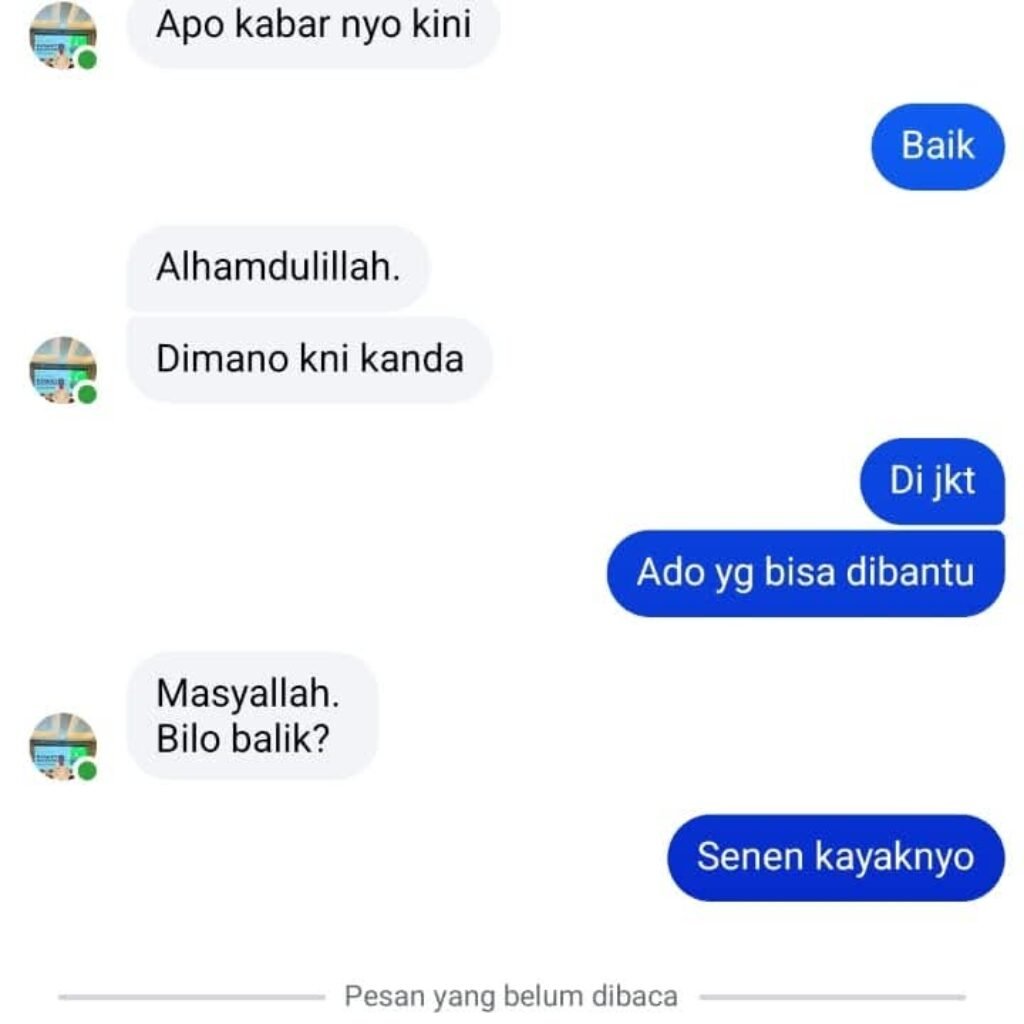The height and width of the screenshot is (1024, 1024).
Task: Tap the 'Senen kayaknyo' sent message
Action: click(835, 857)
